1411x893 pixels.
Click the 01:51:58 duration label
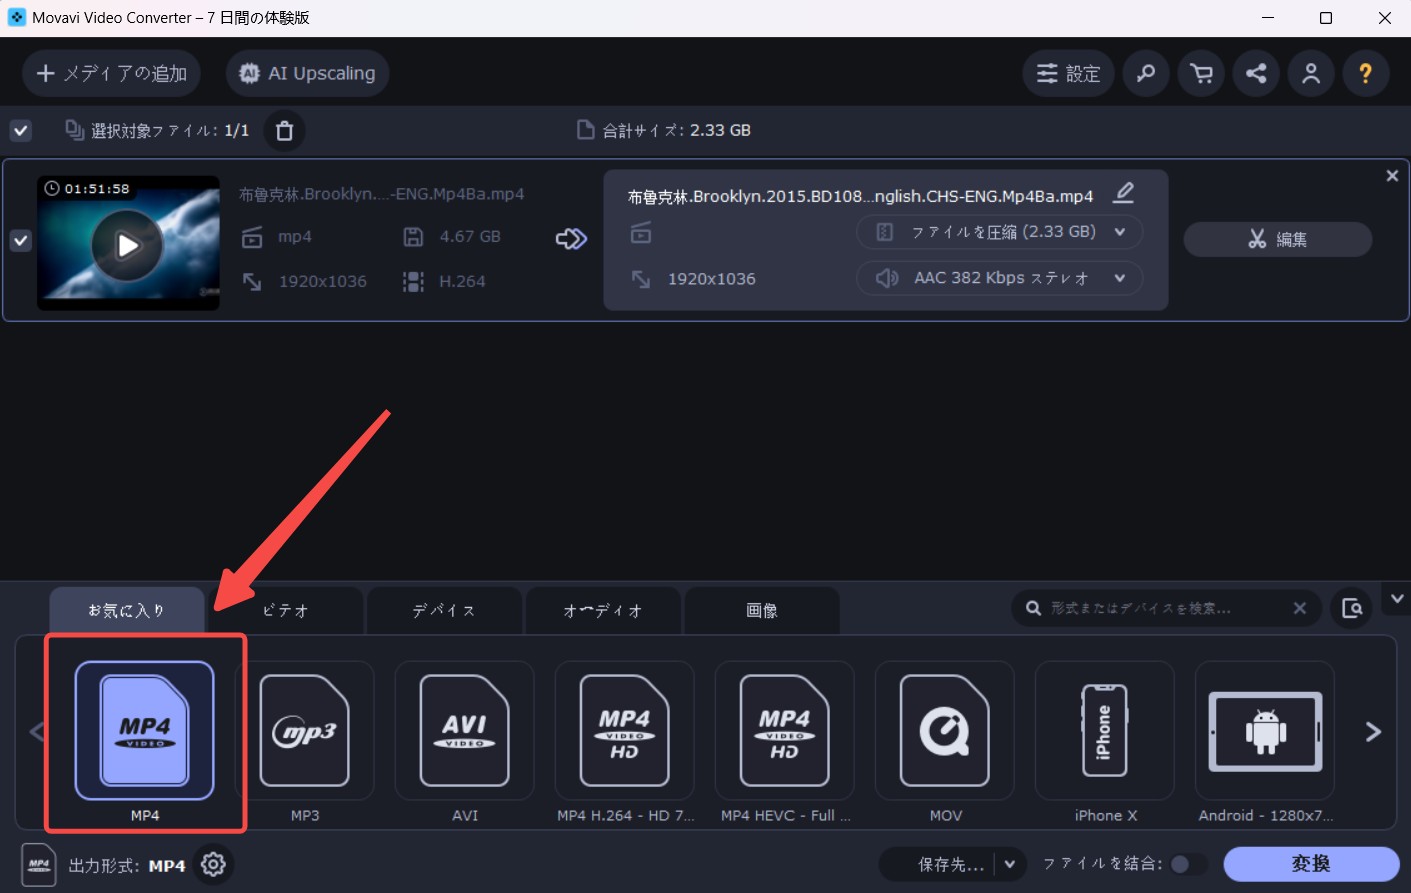click(x=97, y=188)
